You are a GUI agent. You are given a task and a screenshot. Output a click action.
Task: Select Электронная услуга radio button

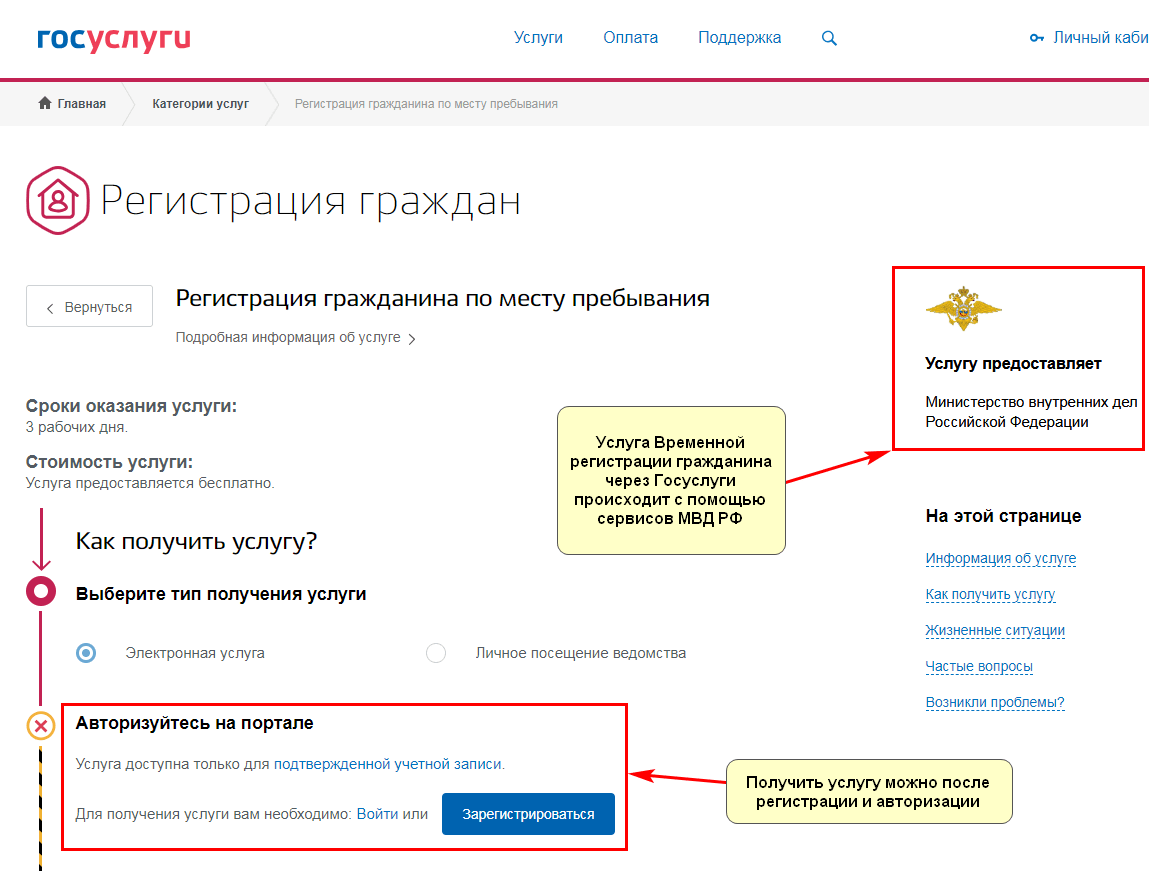coord(86,653)
